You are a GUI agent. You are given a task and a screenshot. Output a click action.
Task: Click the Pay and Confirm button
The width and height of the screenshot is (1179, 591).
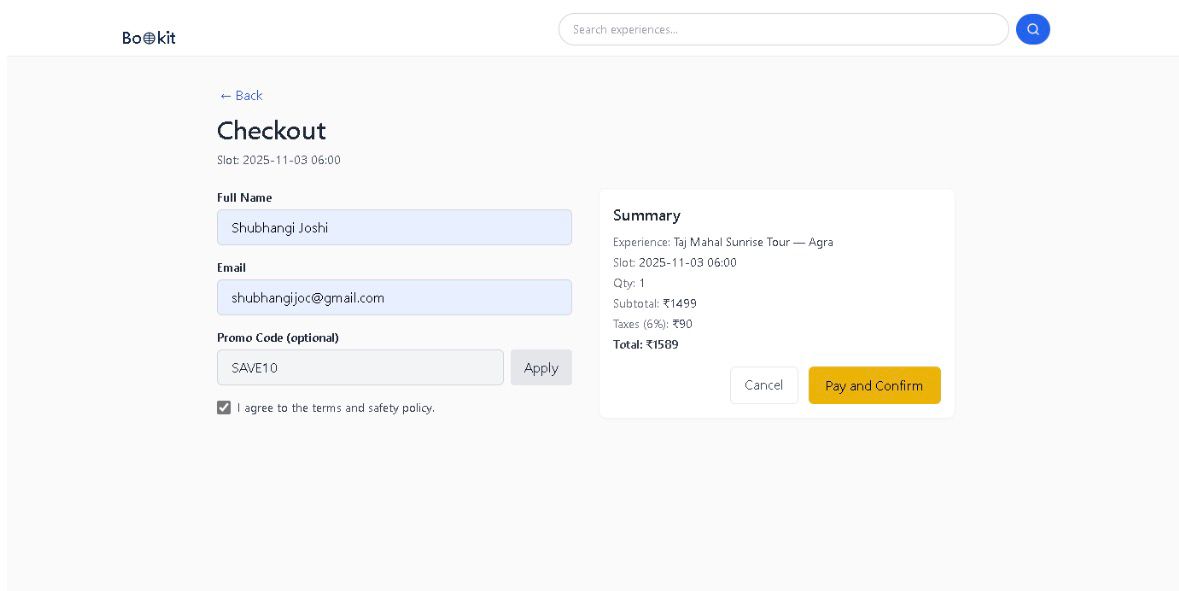coord(874,385)
